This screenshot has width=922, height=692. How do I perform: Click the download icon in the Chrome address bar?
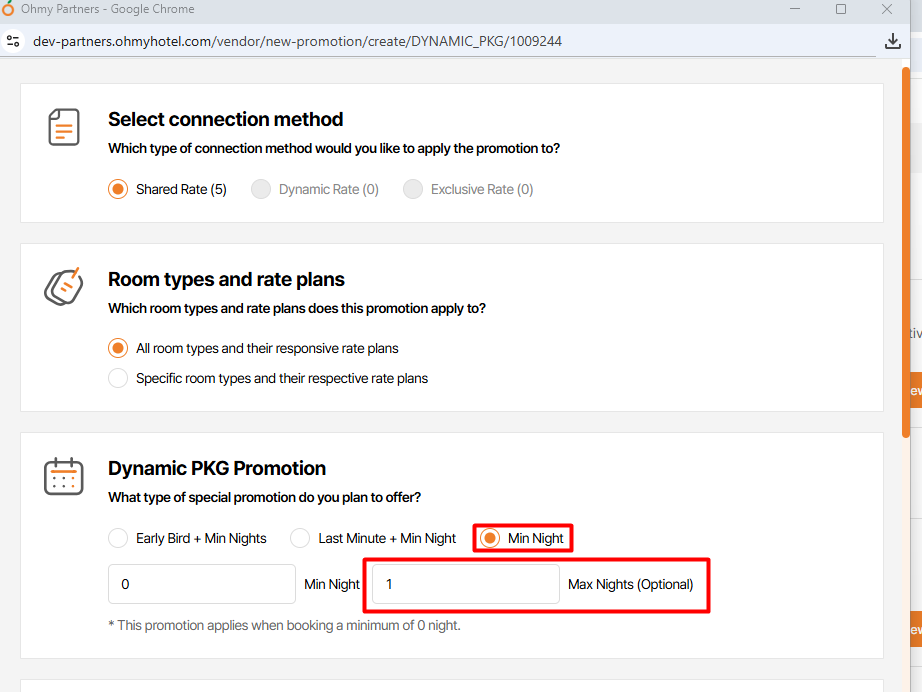(893, 41)
